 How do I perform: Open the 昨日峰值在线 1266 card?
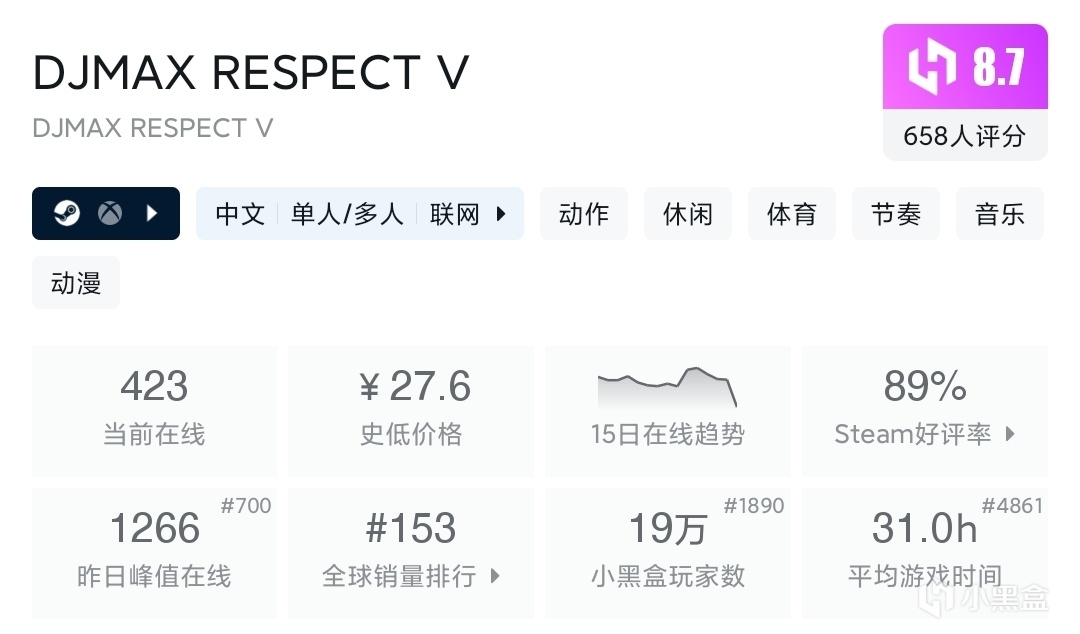coord(154,553)
